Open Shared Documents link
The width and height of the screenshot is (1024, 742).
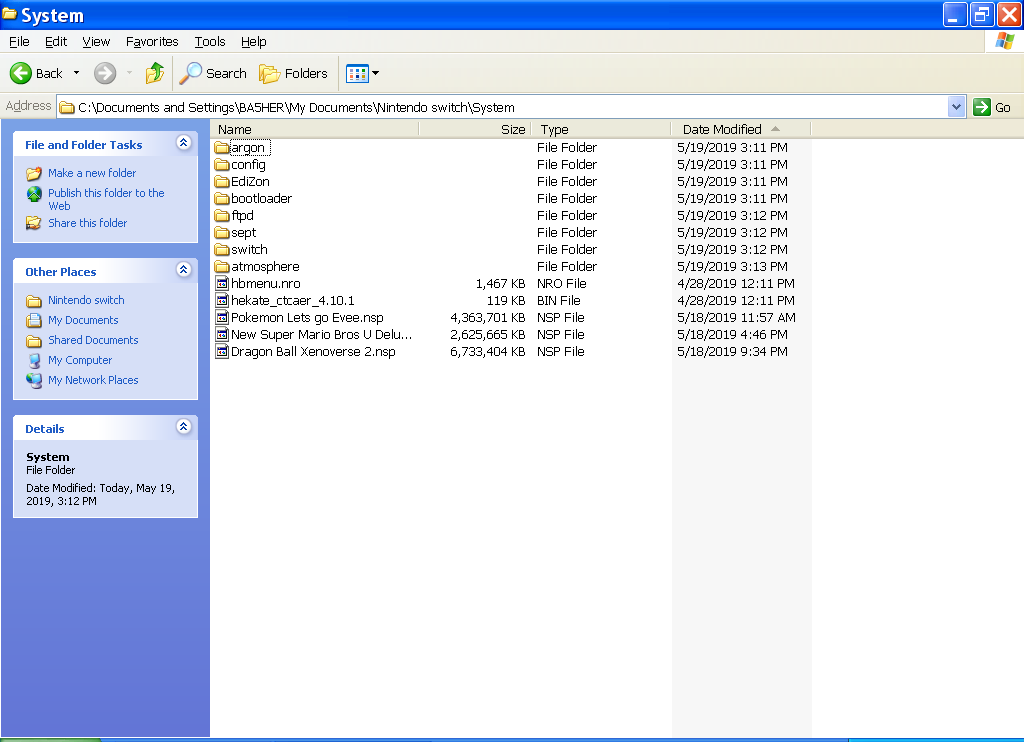coord(93,340)
